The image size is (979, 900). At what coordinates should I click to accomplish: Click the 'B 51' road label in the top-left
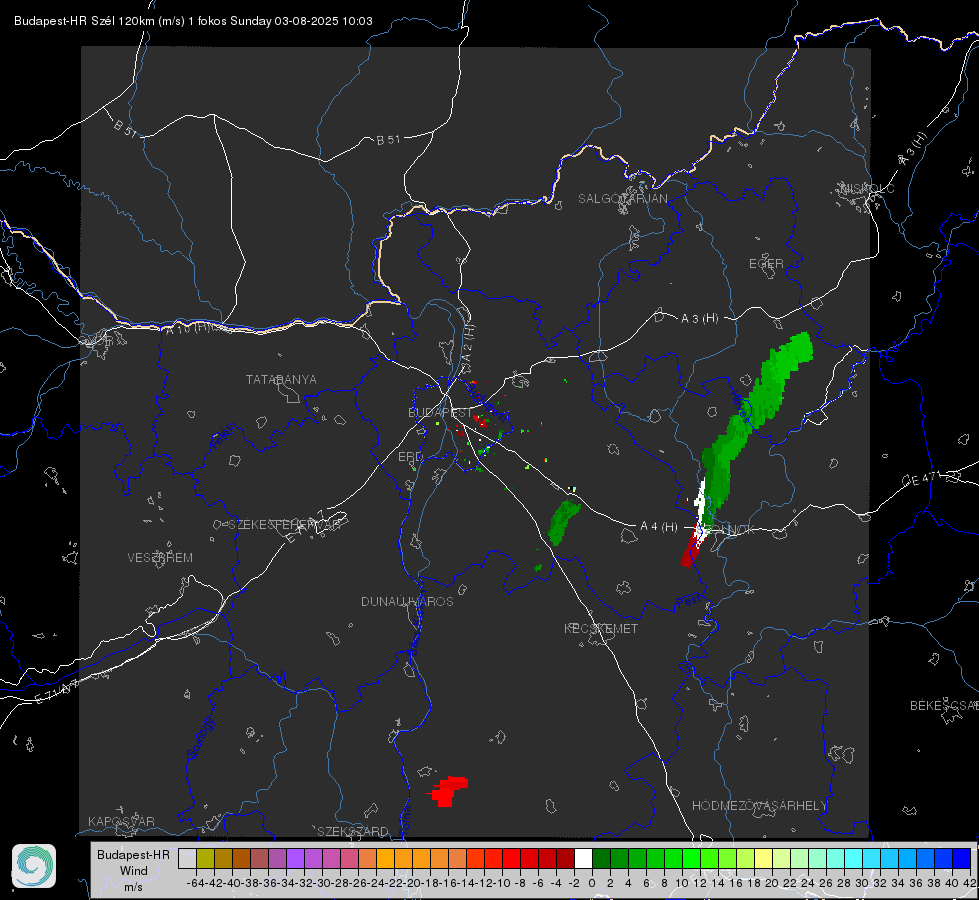click(125, 128)
